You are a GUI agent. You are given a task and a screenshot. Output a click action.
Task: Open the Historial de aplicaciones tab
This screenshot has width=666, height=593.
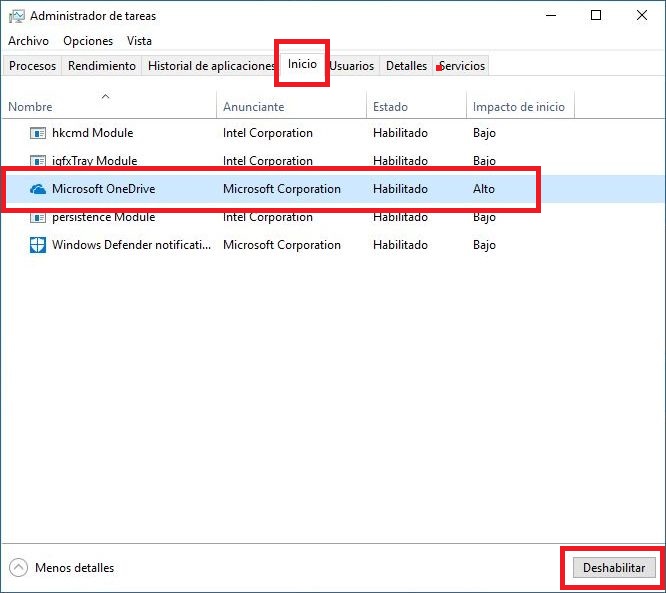click(x=211, y=66)
